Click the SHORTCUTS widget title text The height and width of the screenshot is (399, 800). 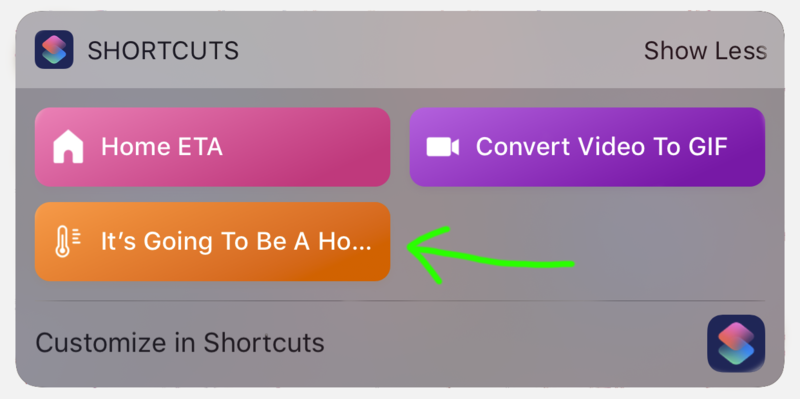[163, 51]
